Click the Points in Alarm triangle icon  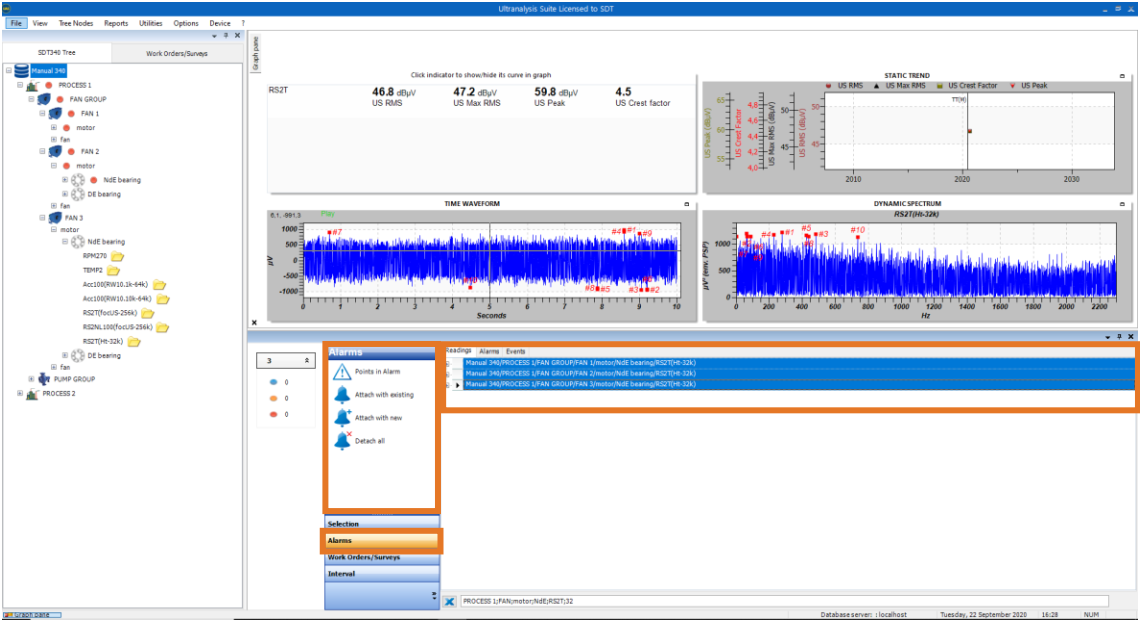click(x=342, y=372)
